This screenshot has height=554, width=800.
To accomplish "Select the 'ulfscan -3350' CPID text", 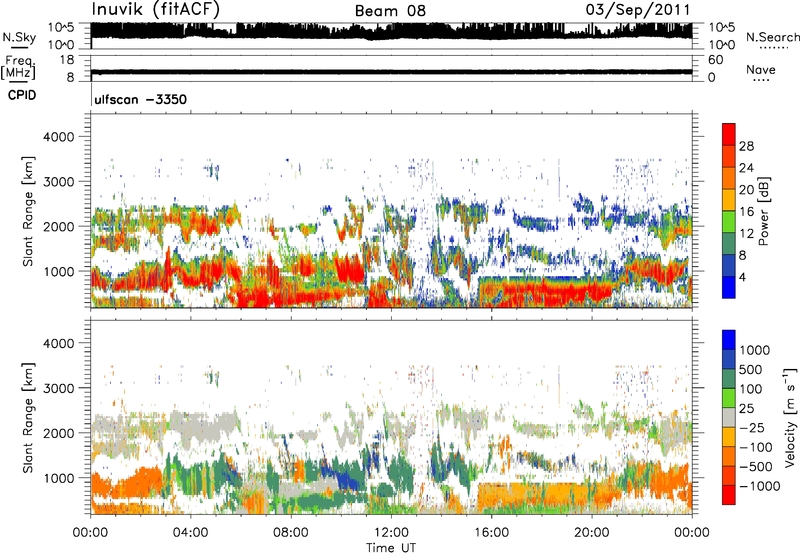I will point(140,99).
